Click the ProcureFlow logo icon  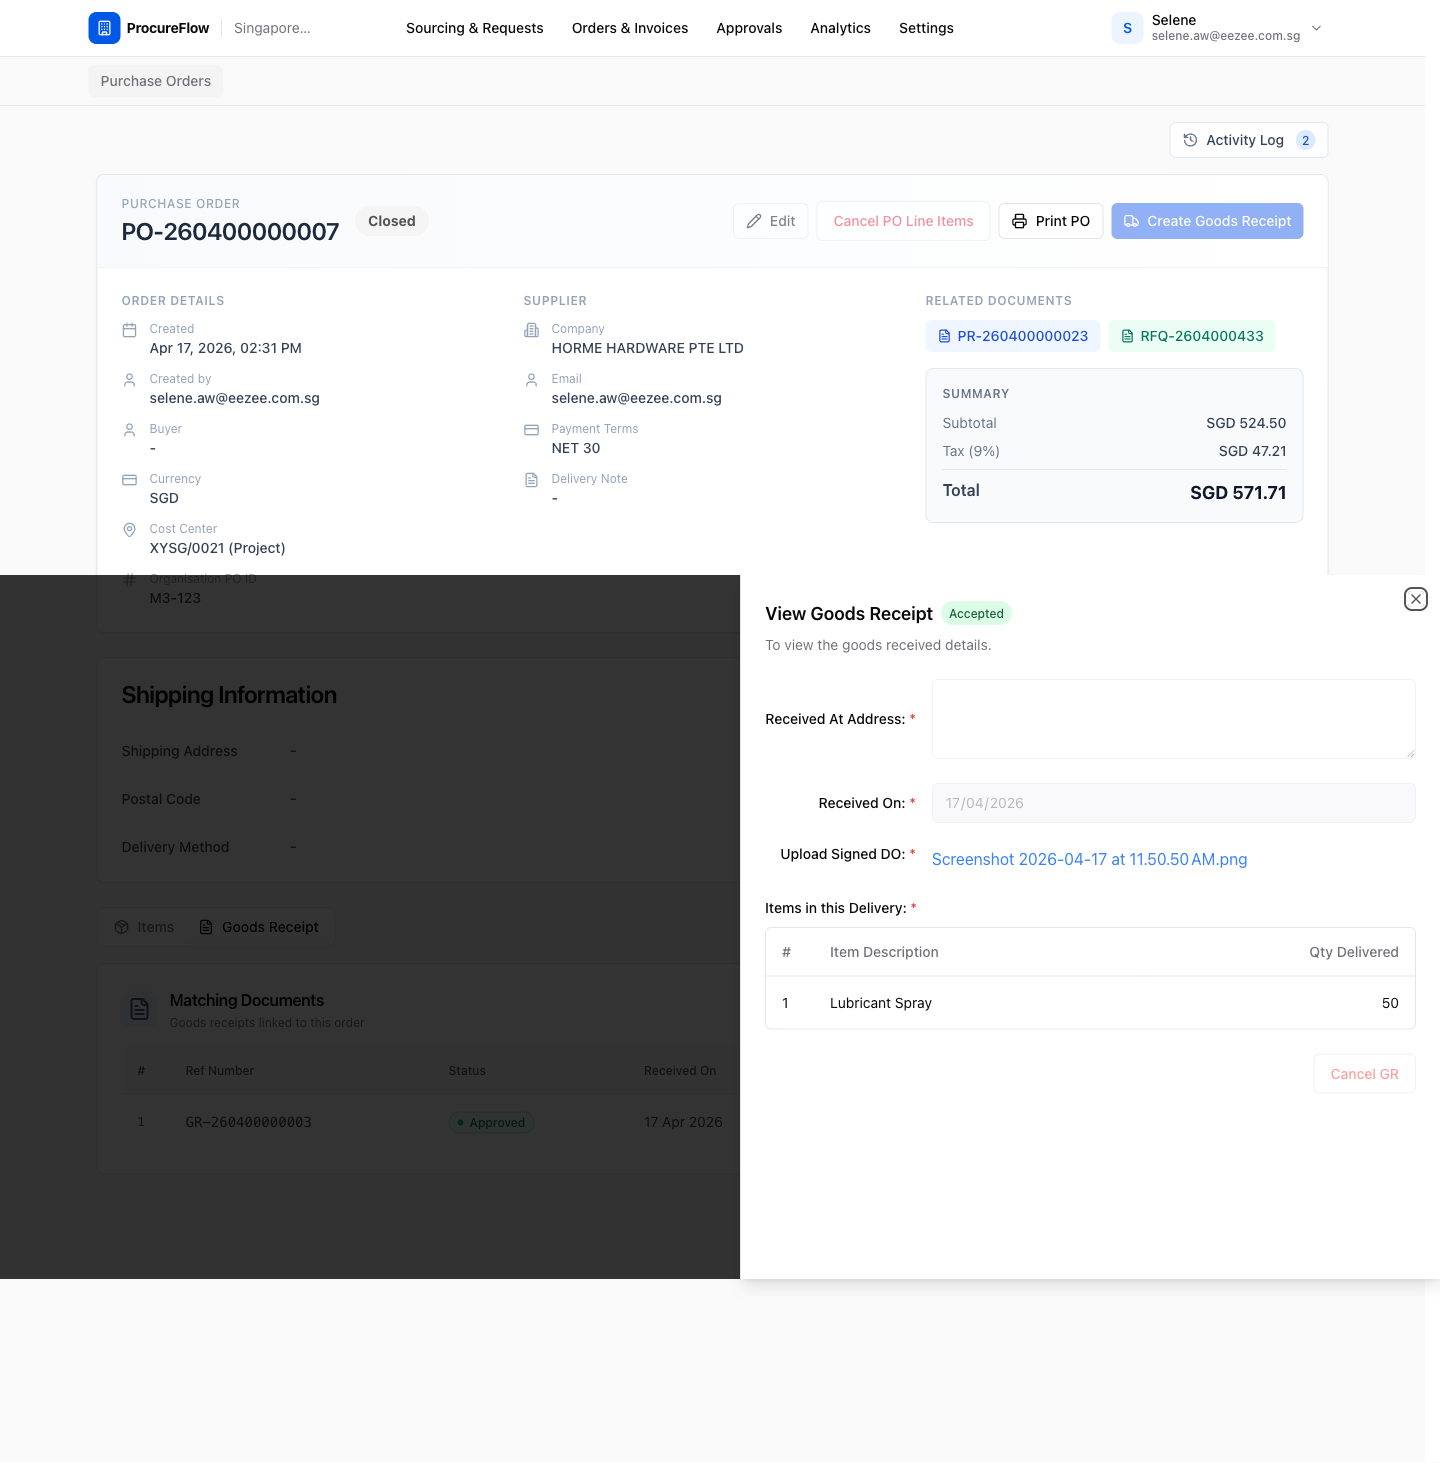coord(104,28)
